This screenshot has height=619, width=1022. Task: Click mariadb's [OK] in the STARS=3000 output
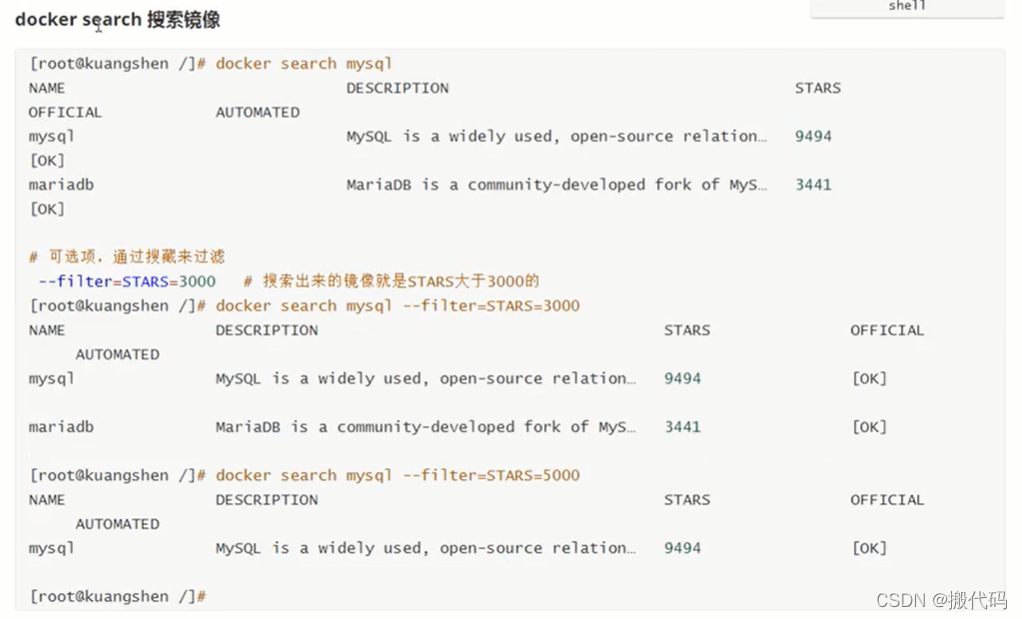coord(869,427)
